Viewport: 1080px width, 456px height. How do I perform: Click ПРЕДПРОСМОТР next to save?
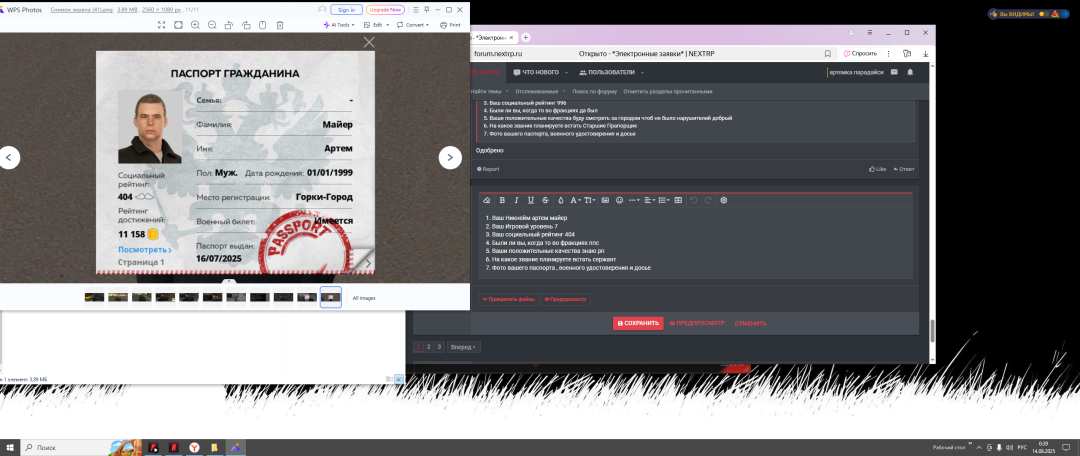point(697,323)
